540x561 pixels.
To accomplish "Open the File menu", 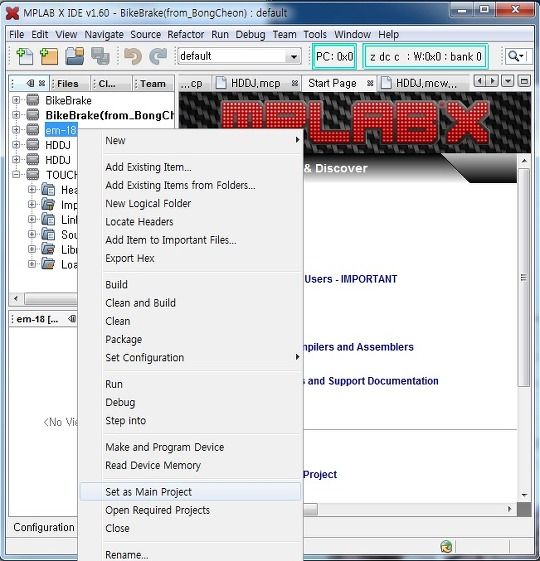I will pyautogui.click(x=17, y=34).
